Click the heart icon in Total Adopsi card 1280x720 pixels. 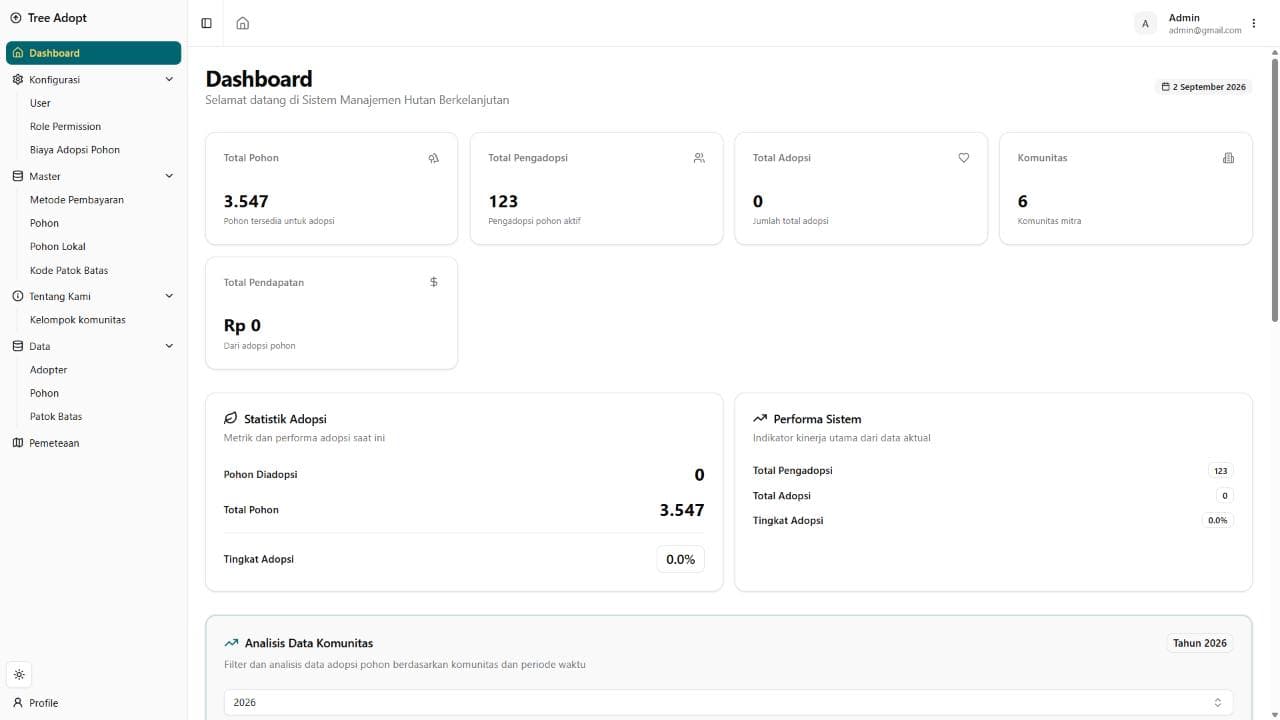point(964,158)
